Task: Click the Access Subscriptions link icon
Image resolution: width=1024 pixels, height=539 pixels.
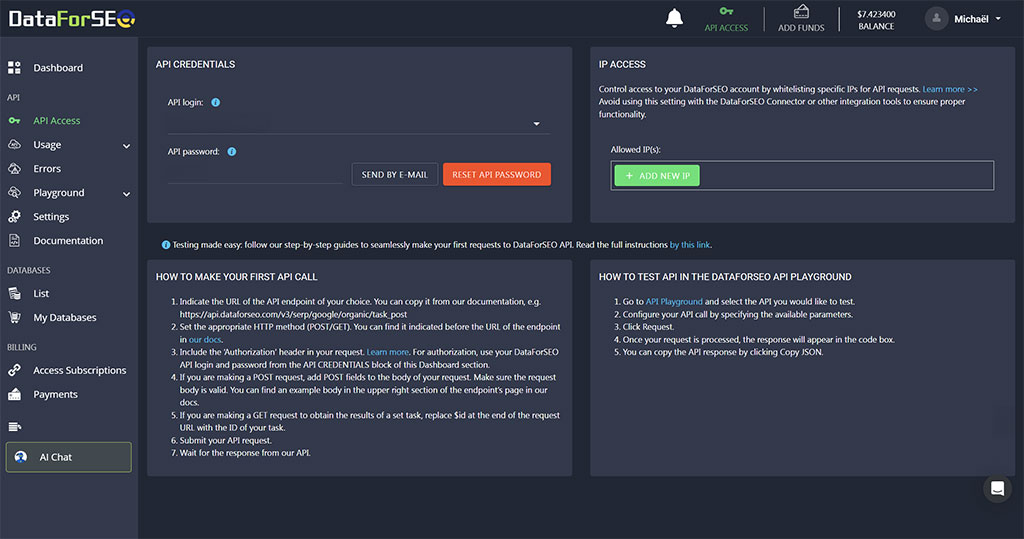Action: pyautogui.click(x=14, y=370)
